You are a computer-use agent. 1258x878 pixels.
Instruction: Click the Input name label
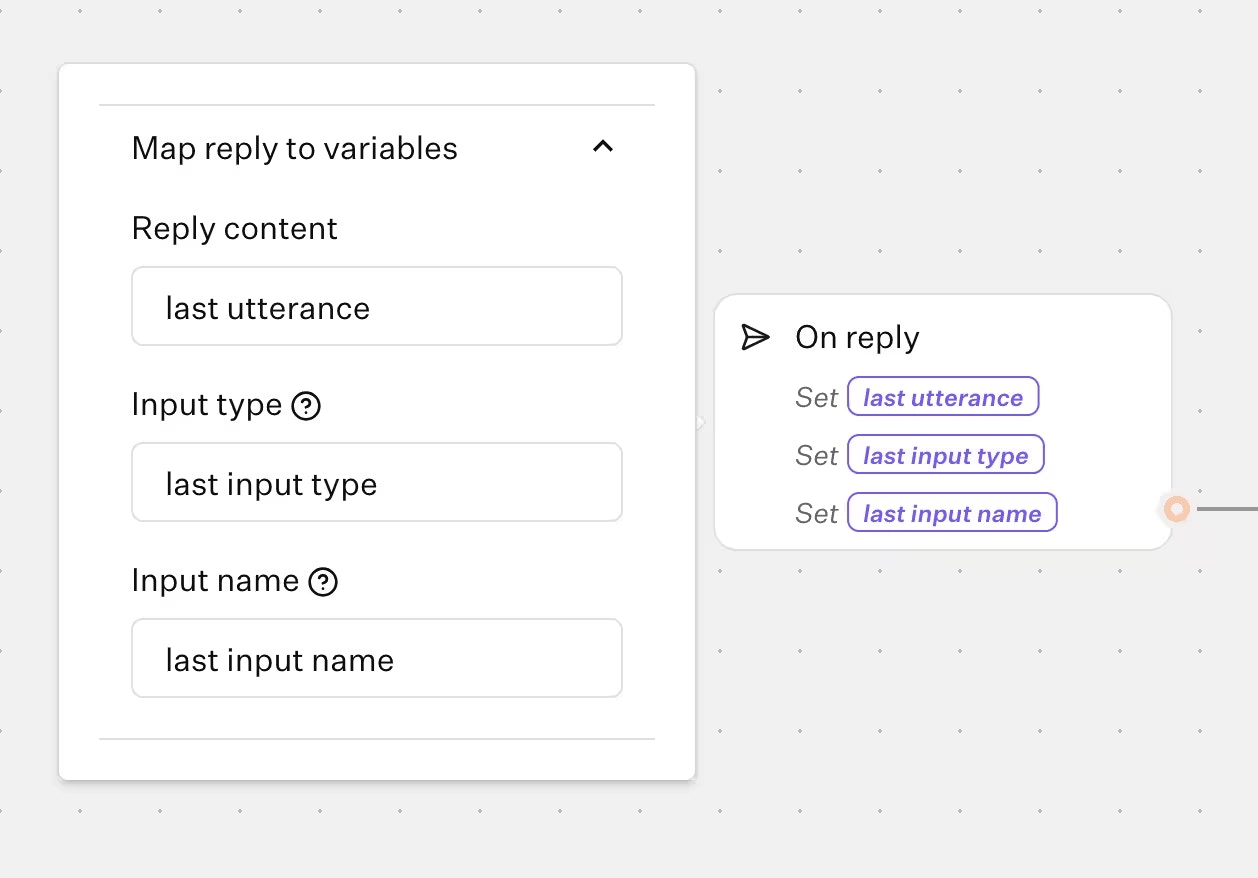(213, 581)
